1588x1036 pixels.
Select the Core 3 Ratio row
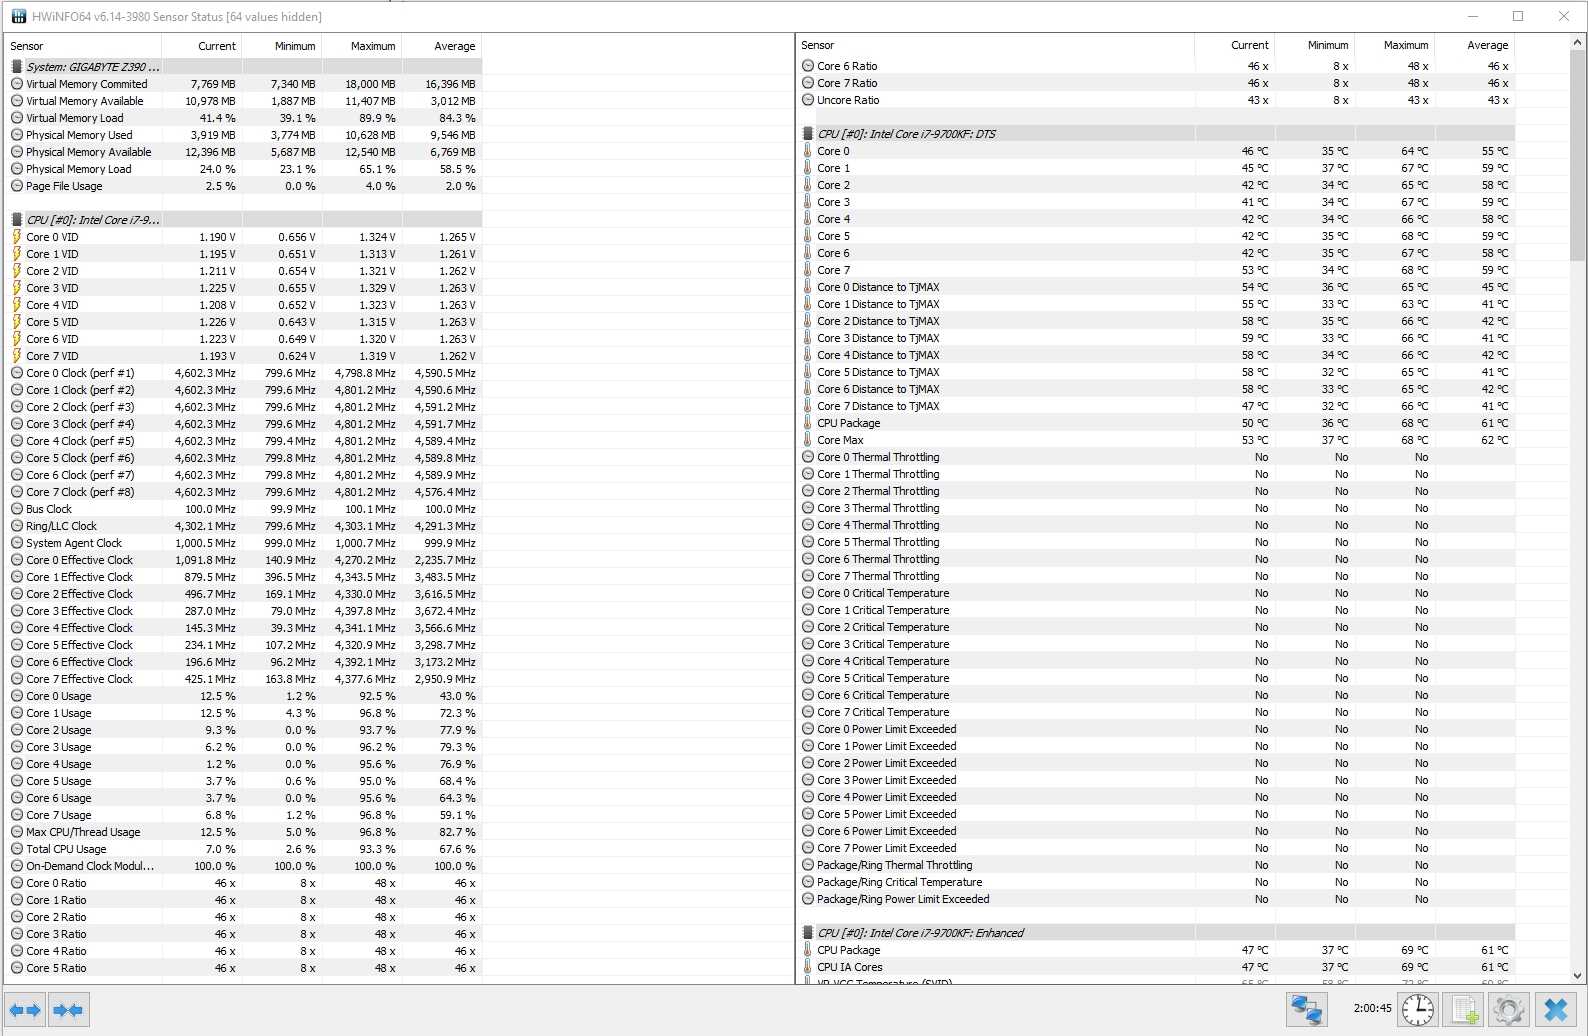(244, 934)
